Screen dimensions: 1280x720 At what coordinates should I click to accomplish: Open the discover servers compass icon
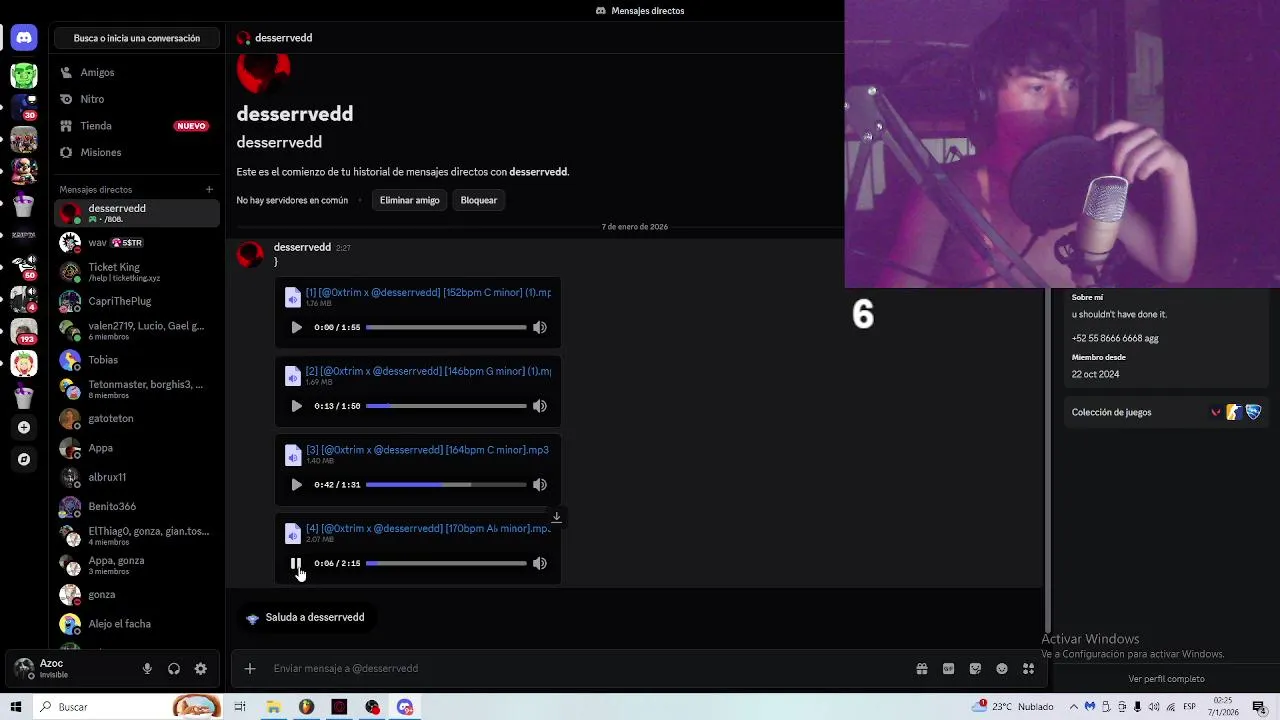click(x=24, y=459)
